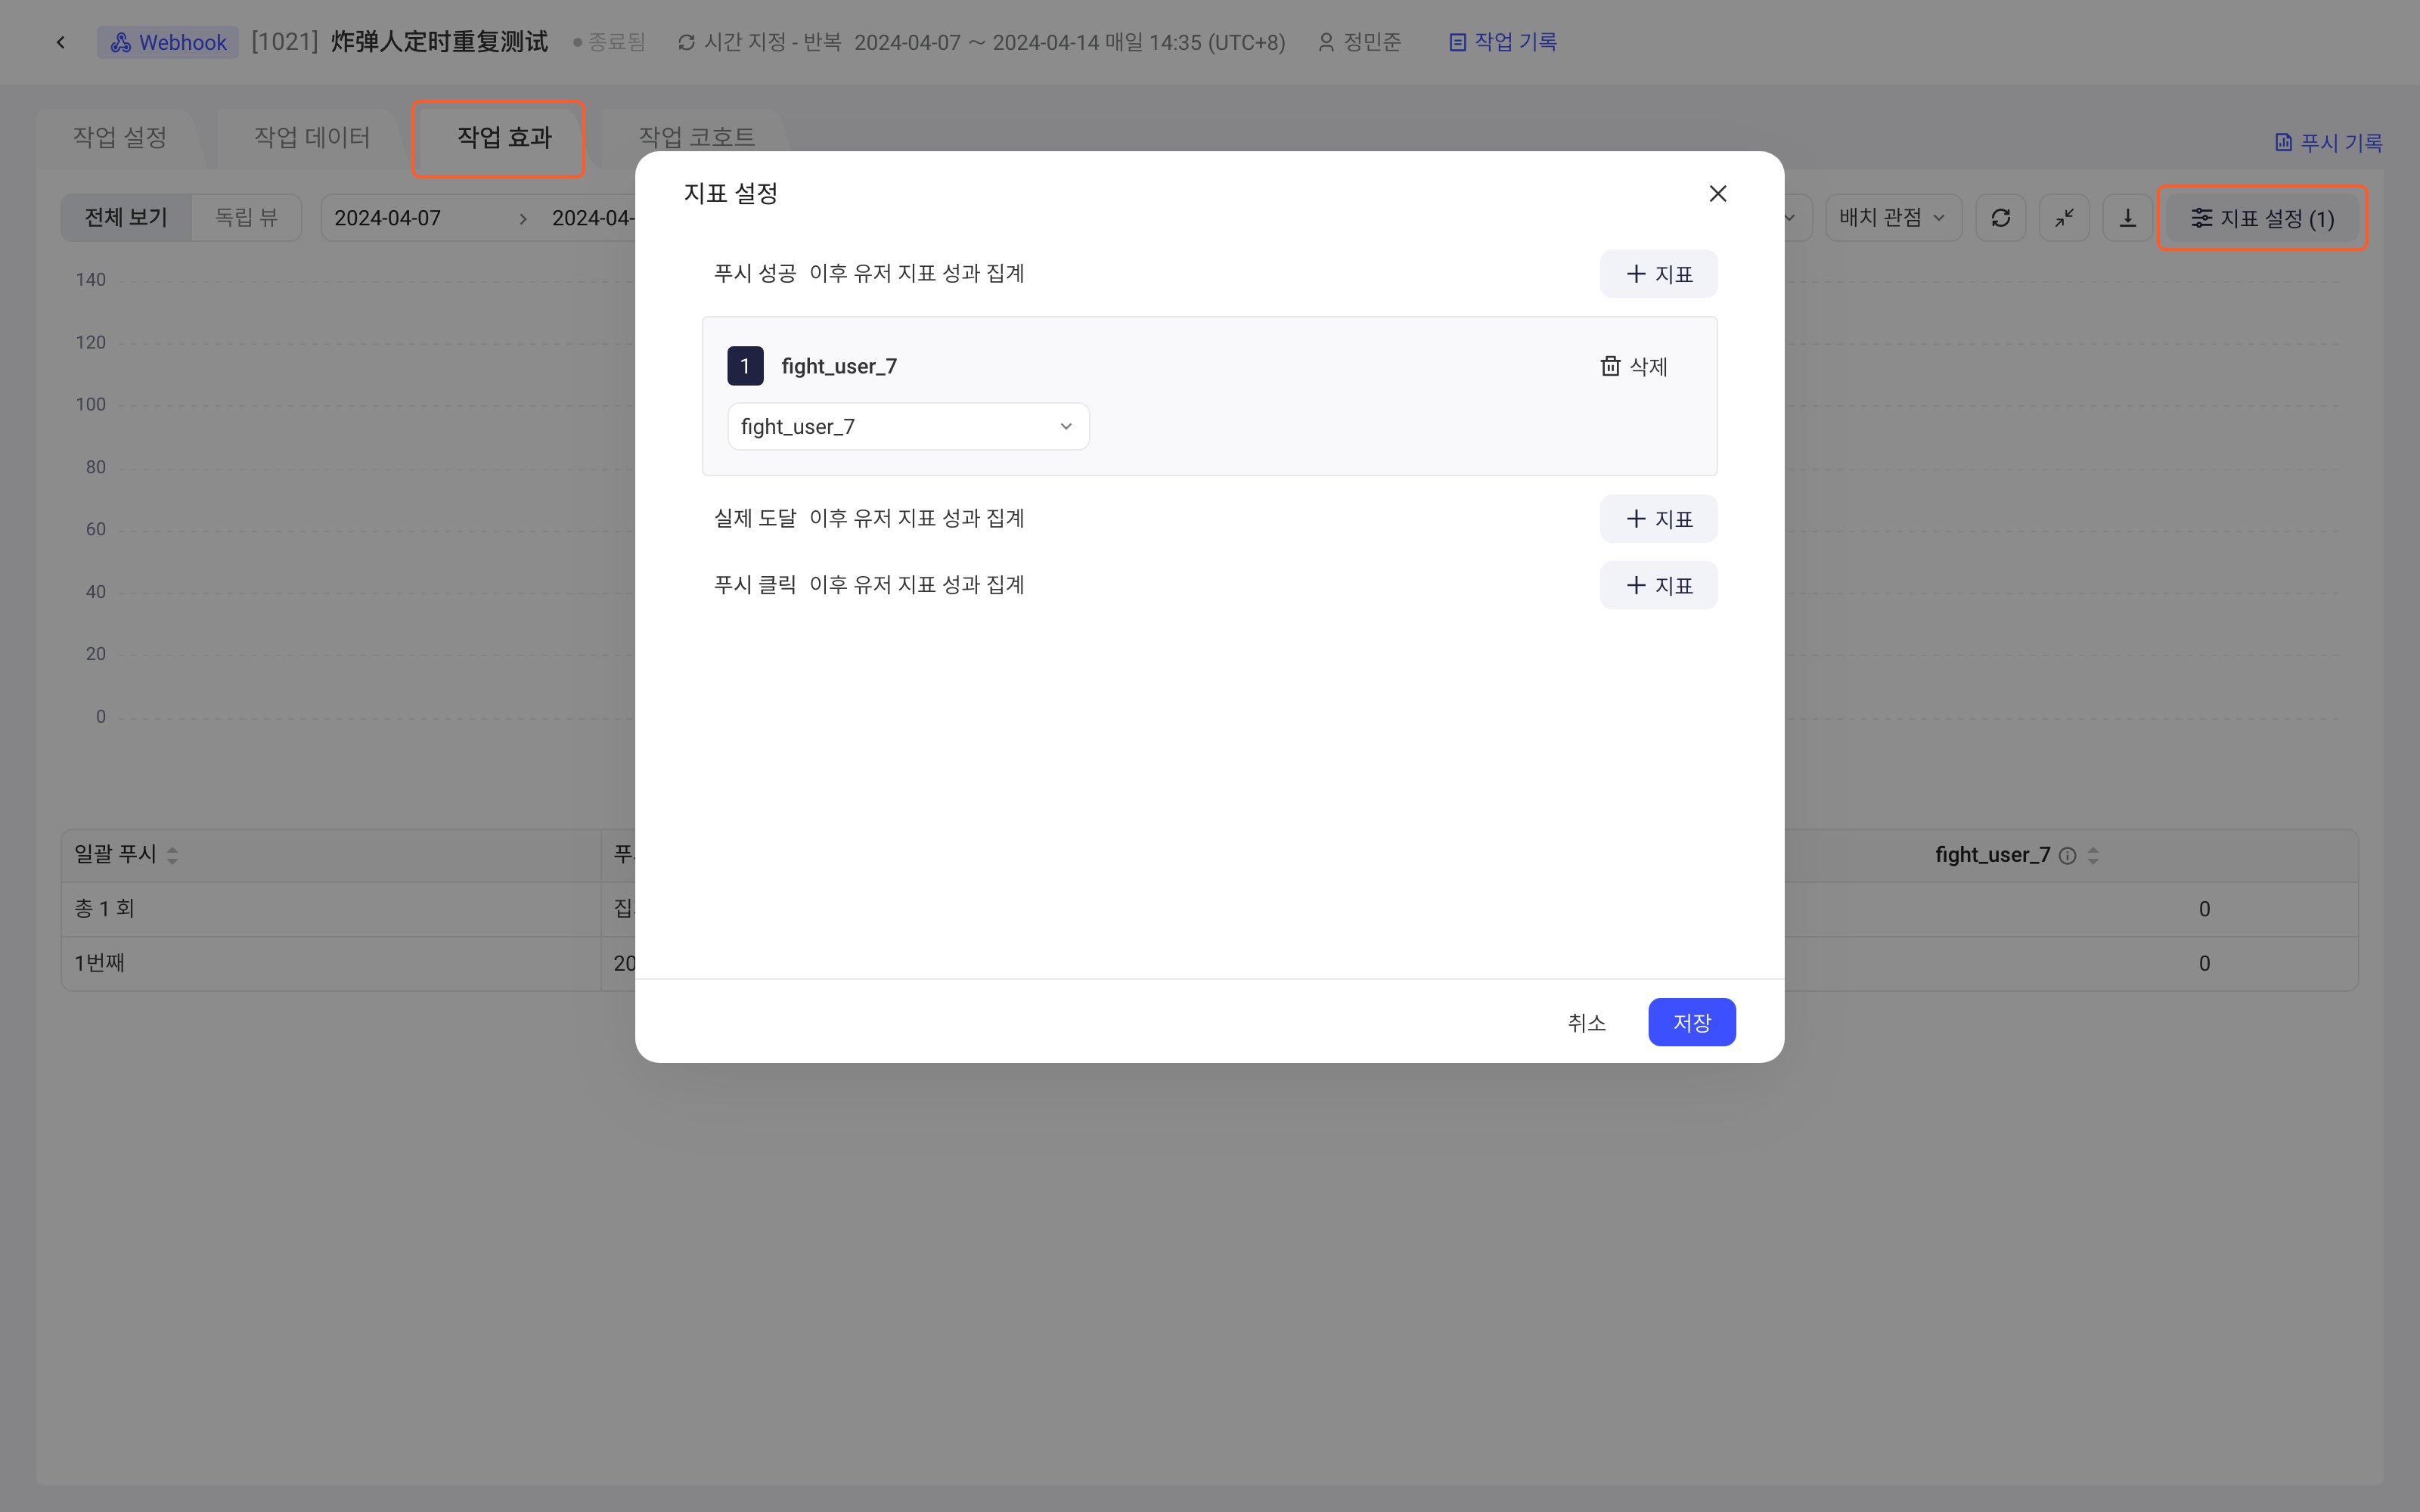Click the 2024-04-07 start date field

point(387,218)
